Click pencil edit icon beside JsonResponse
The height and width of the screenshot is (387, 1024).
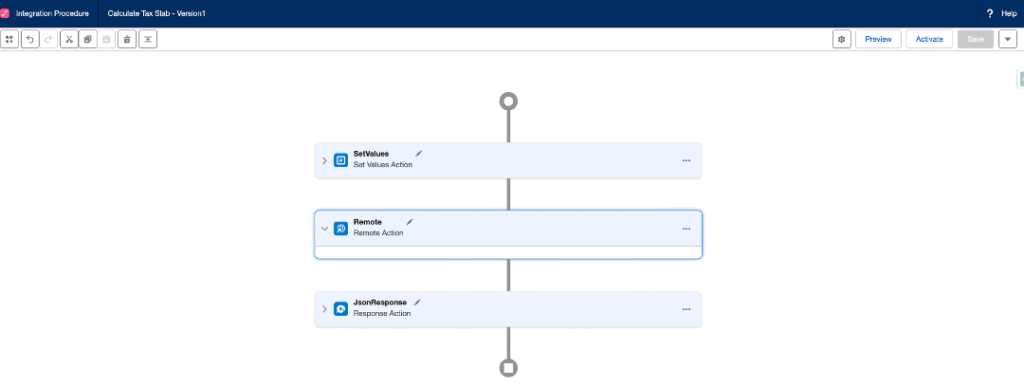tap(417, 302)
